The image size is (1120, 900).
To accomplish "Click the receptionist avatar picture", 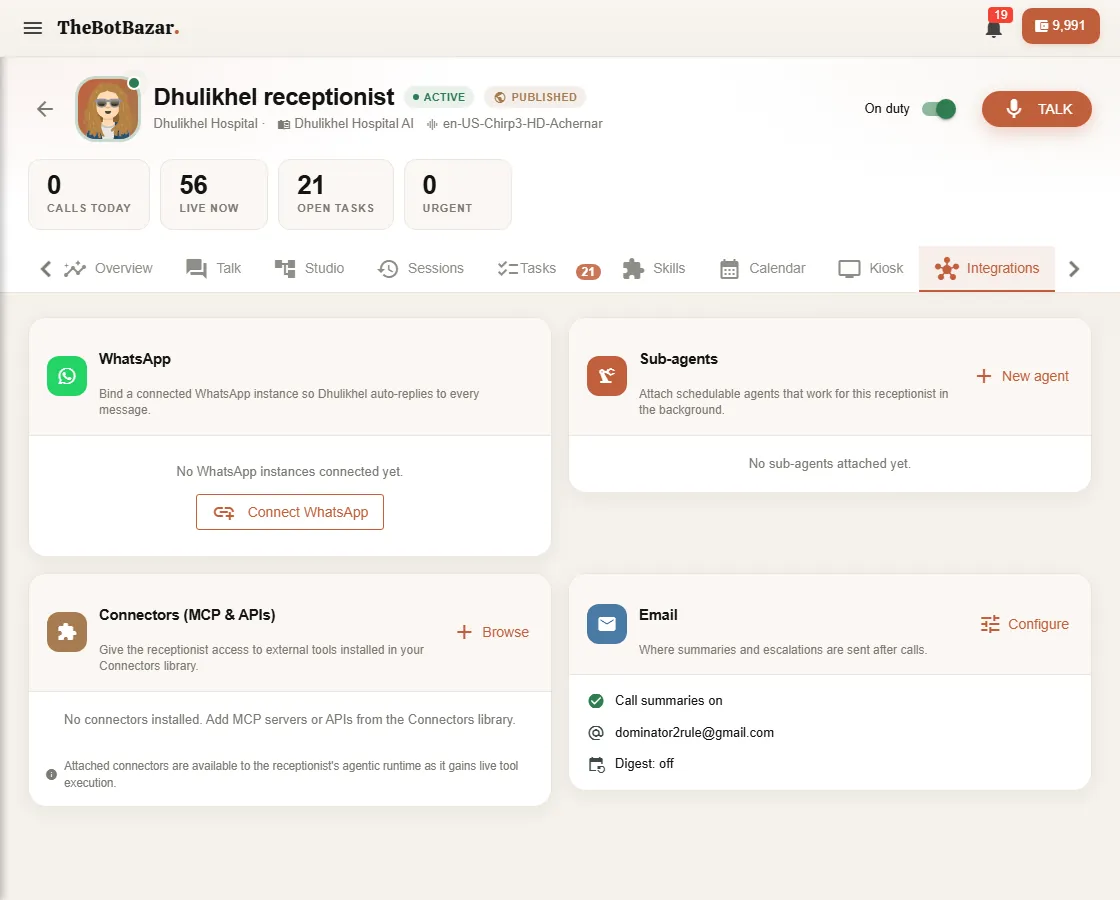I will coord(108,109).
